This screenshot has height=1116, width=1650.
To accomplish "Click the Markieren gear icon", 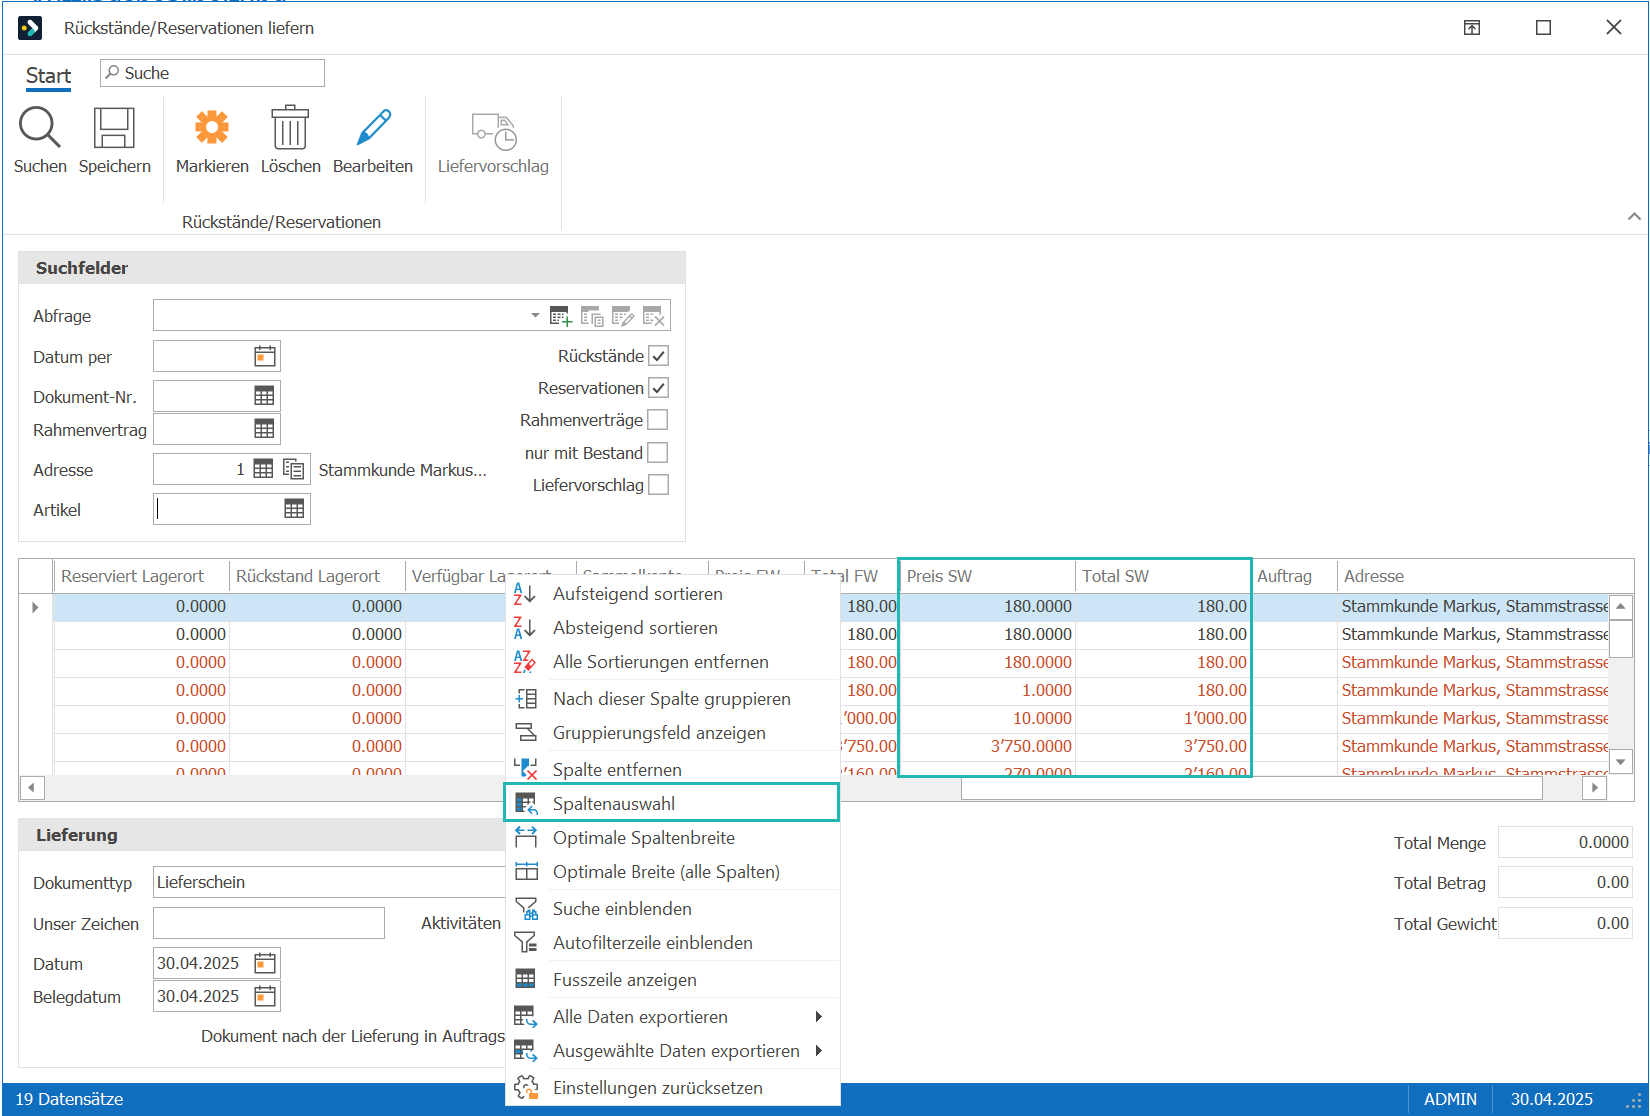I will point(212,127).
